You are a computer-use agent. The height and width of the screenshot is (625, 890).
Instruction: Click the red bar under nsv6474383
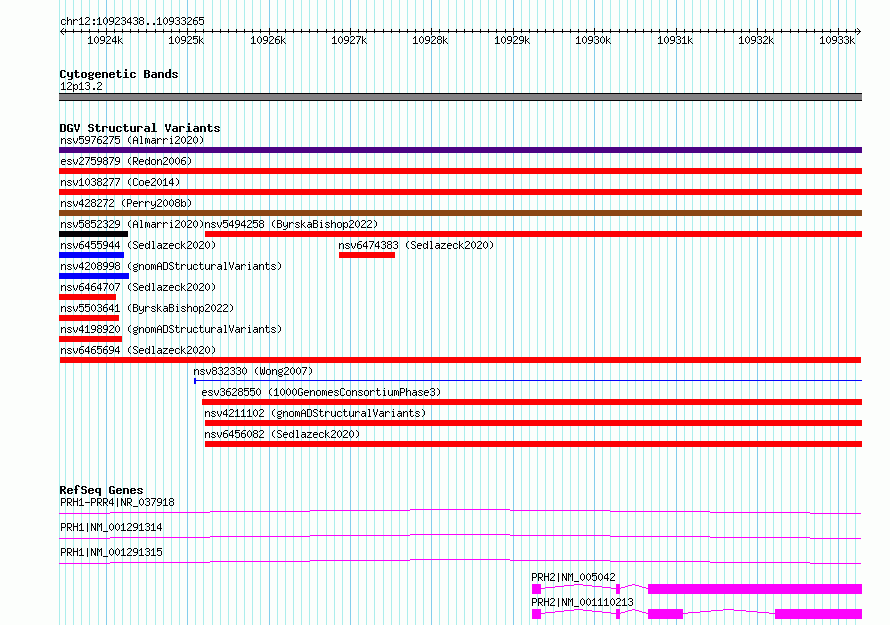pyautogui.click(x=366, y=255)
